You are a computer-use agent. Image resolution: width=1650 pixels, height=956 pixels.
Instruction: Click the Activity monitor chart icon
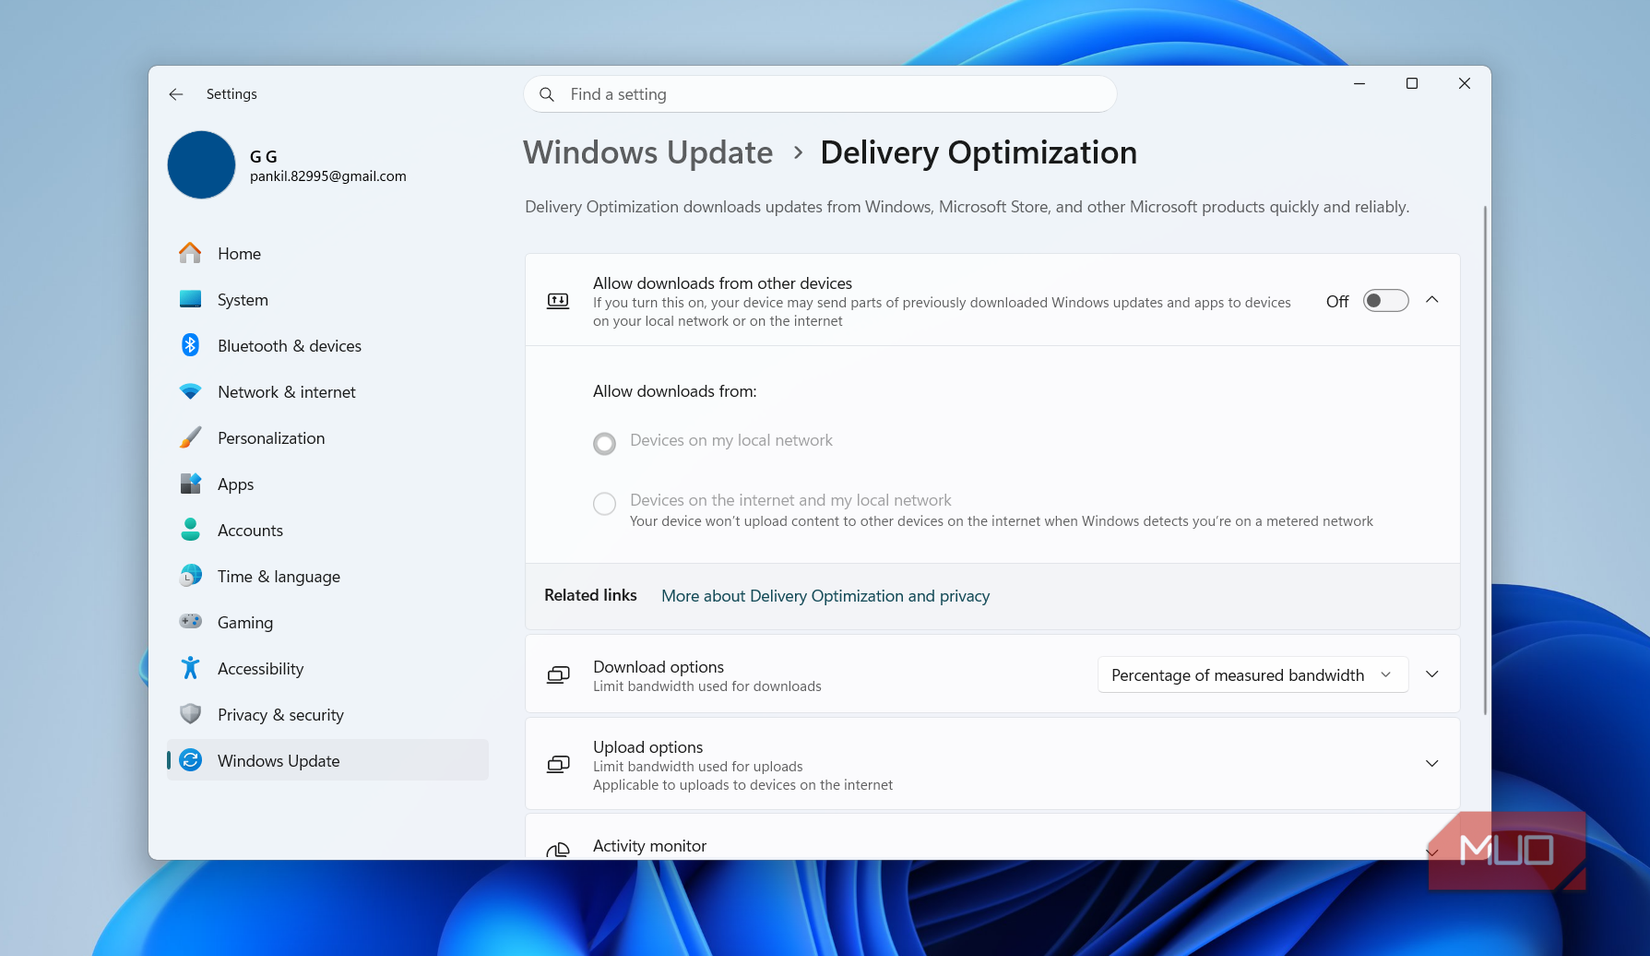click(558, 849)
